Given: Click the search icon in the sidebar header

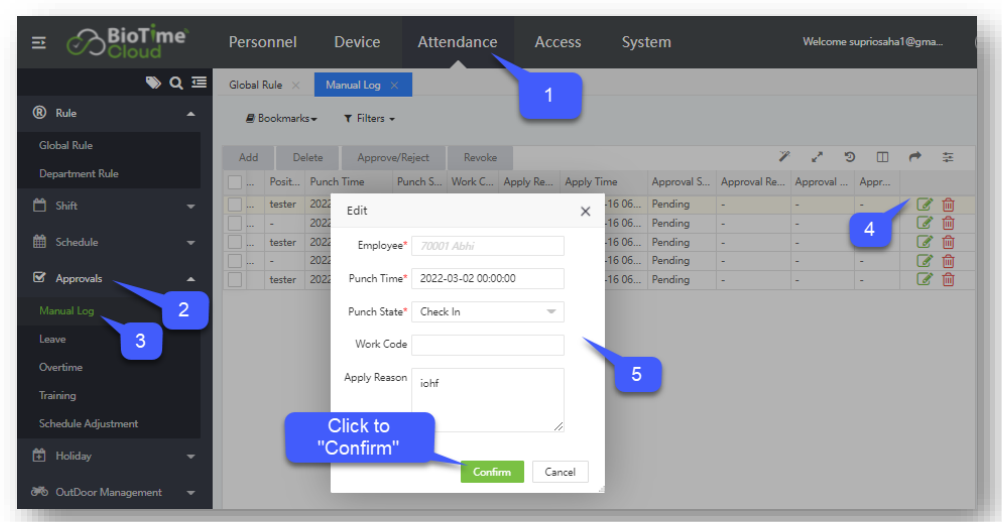Looking at the screenshot, I should (176, 84).
